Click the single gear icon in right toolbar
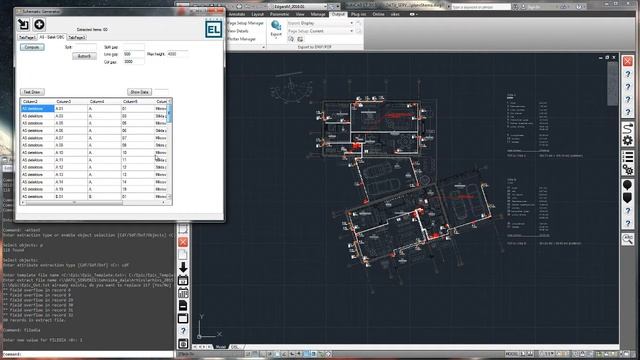640x360 pixels. pos(628,141)
